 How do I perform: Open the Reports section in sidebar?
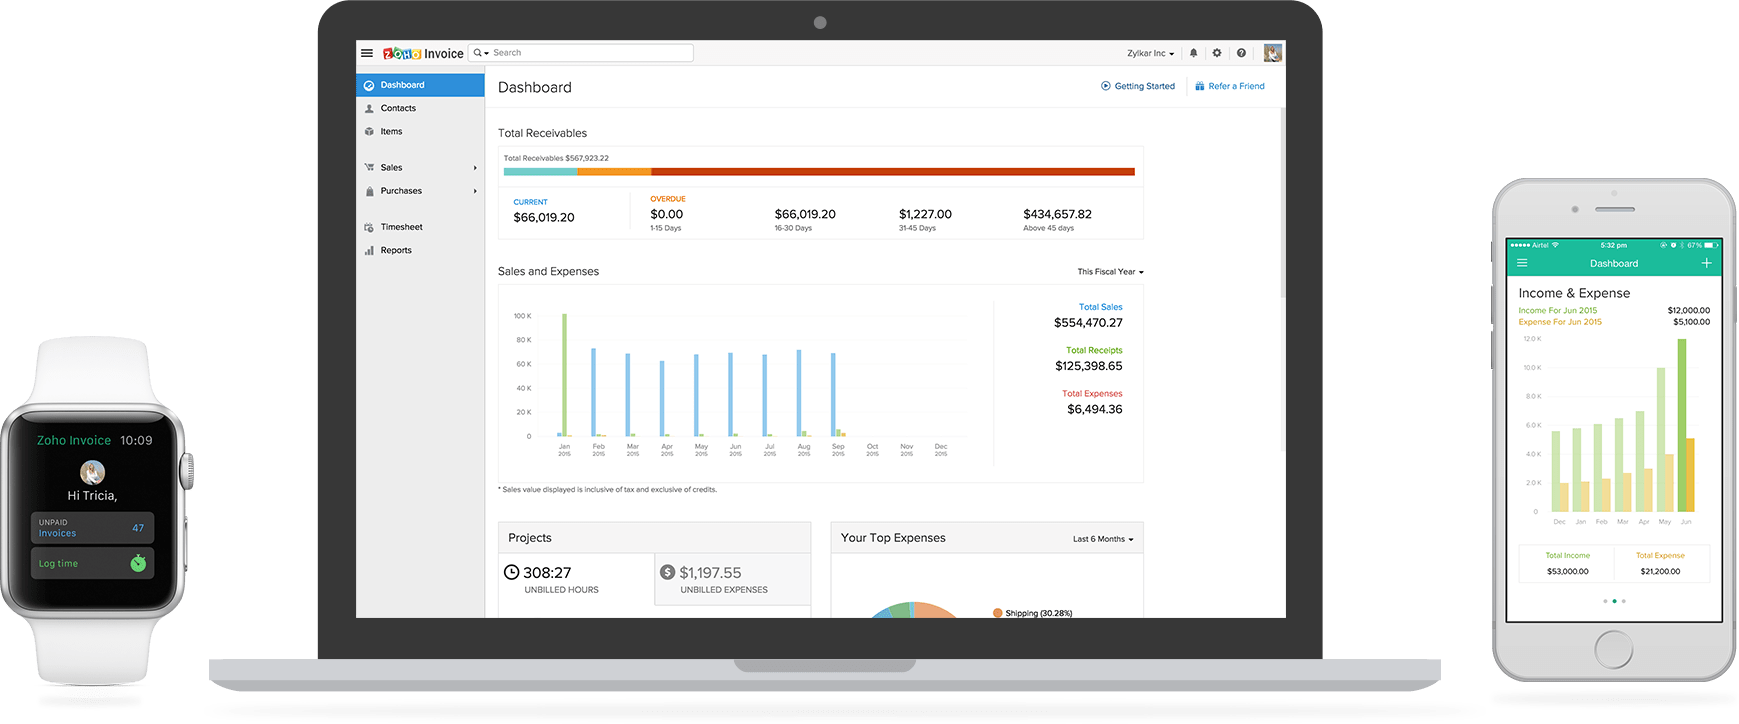[x=396, y=250]
